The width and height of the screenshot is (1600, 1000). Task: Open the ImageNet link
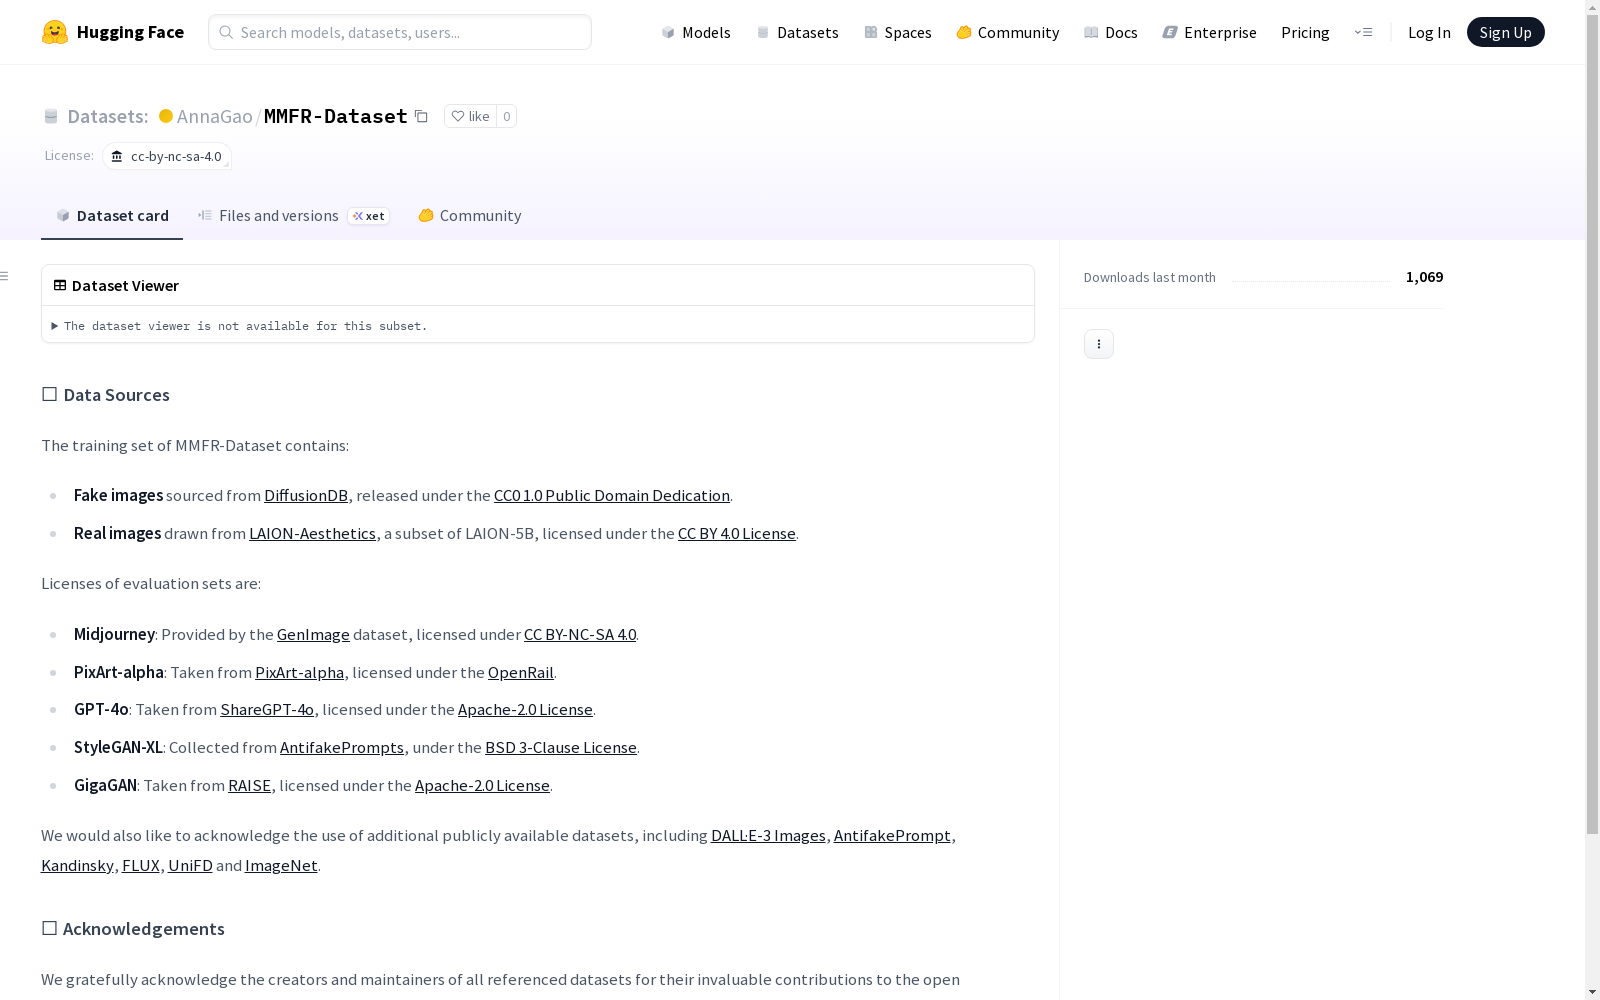pos(281,866)
